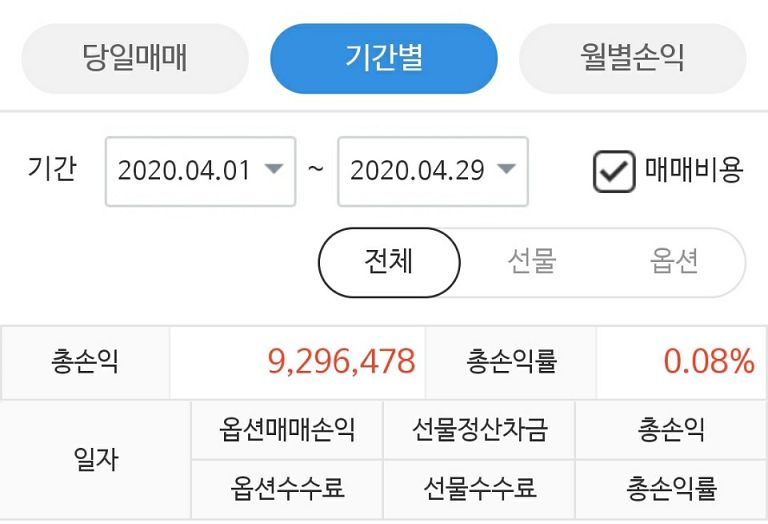Toggle the 매매비용 checkbox
This screenshot has width=768, height=524.
point(613,171)
